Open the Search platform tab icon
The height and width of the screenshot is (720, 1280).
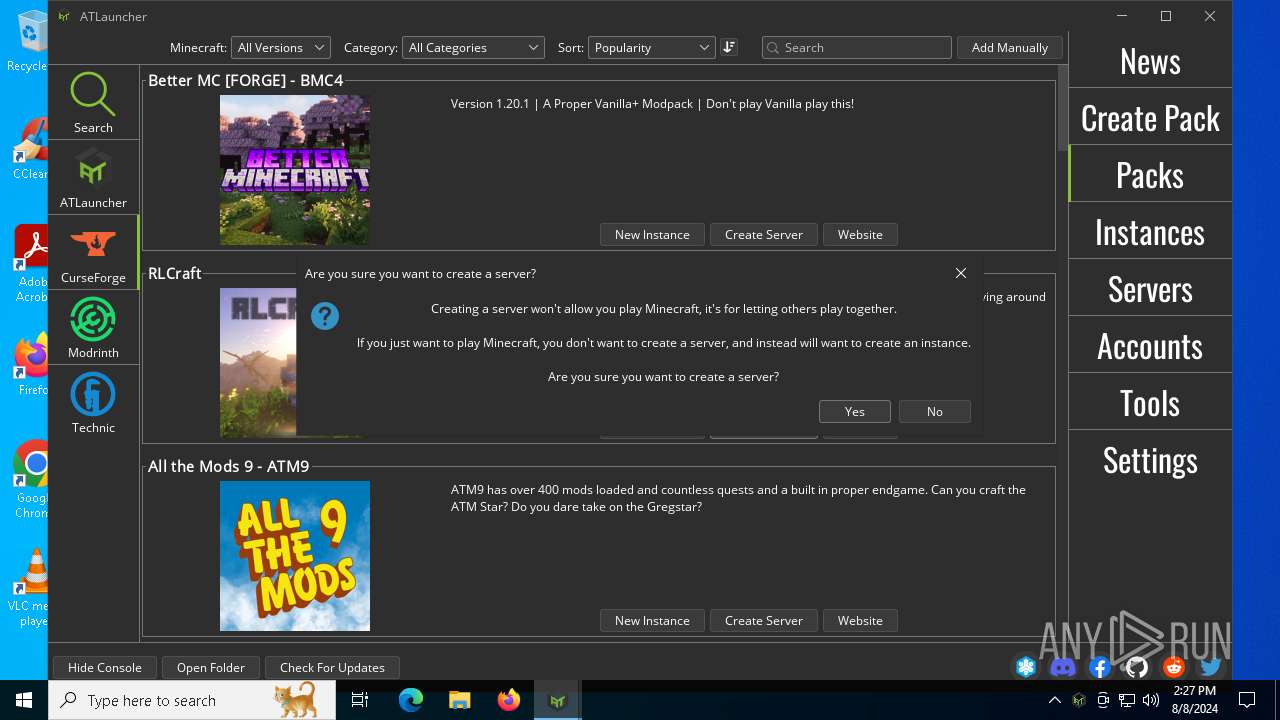tap(93, 94)
